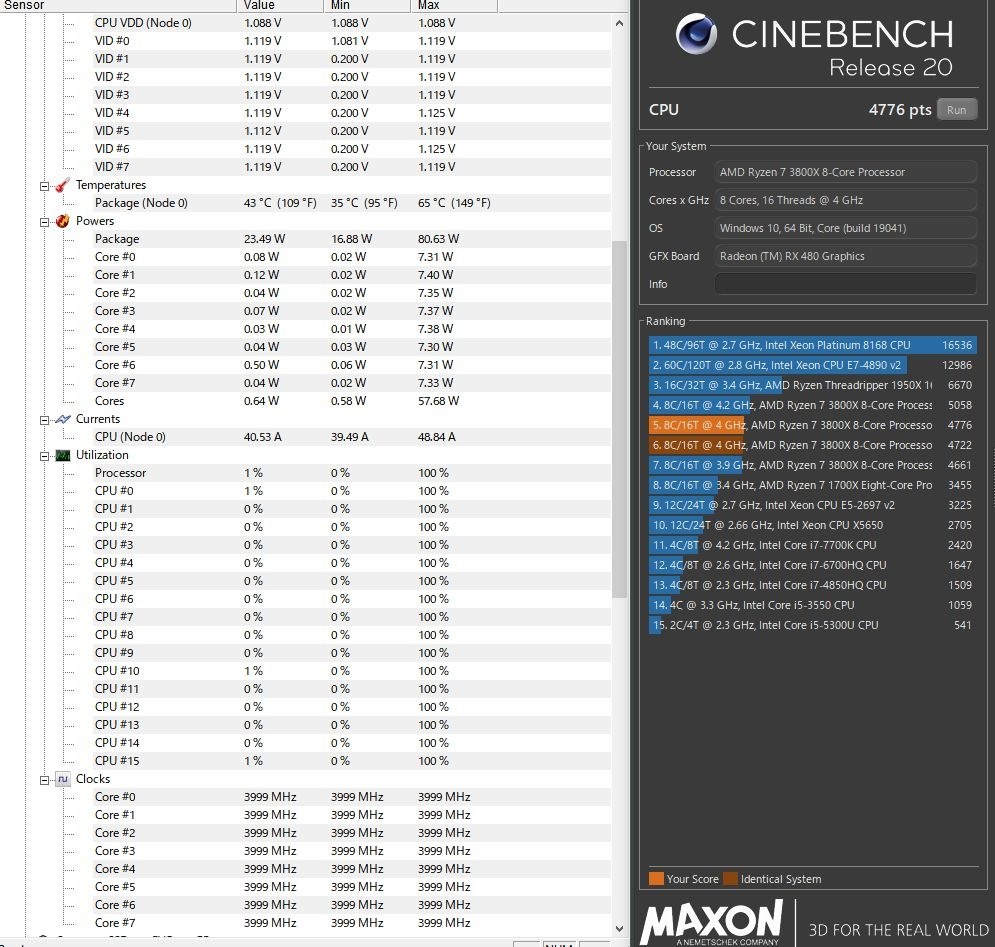Click the Sensor column header
The width and height of the screenshot is (995, 947).
(x=118, y=6)
